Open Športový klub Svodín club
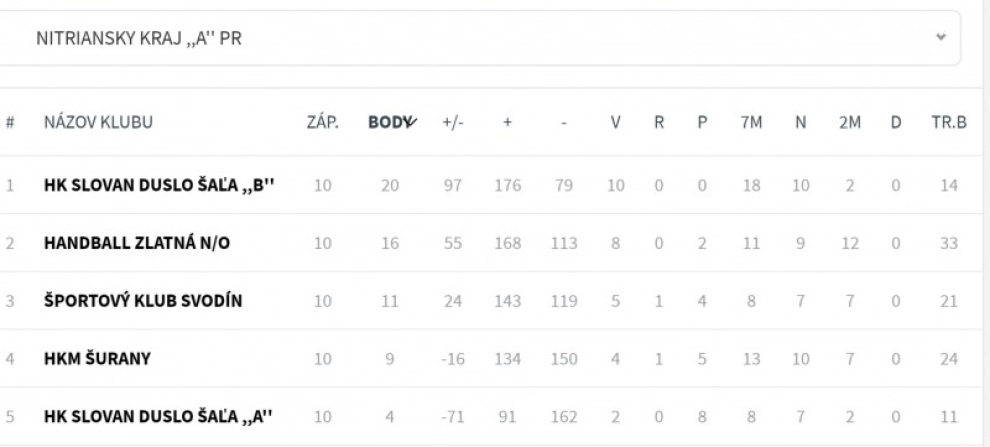The width and height of the screenshot is (990, 447). tap(143, 301)
